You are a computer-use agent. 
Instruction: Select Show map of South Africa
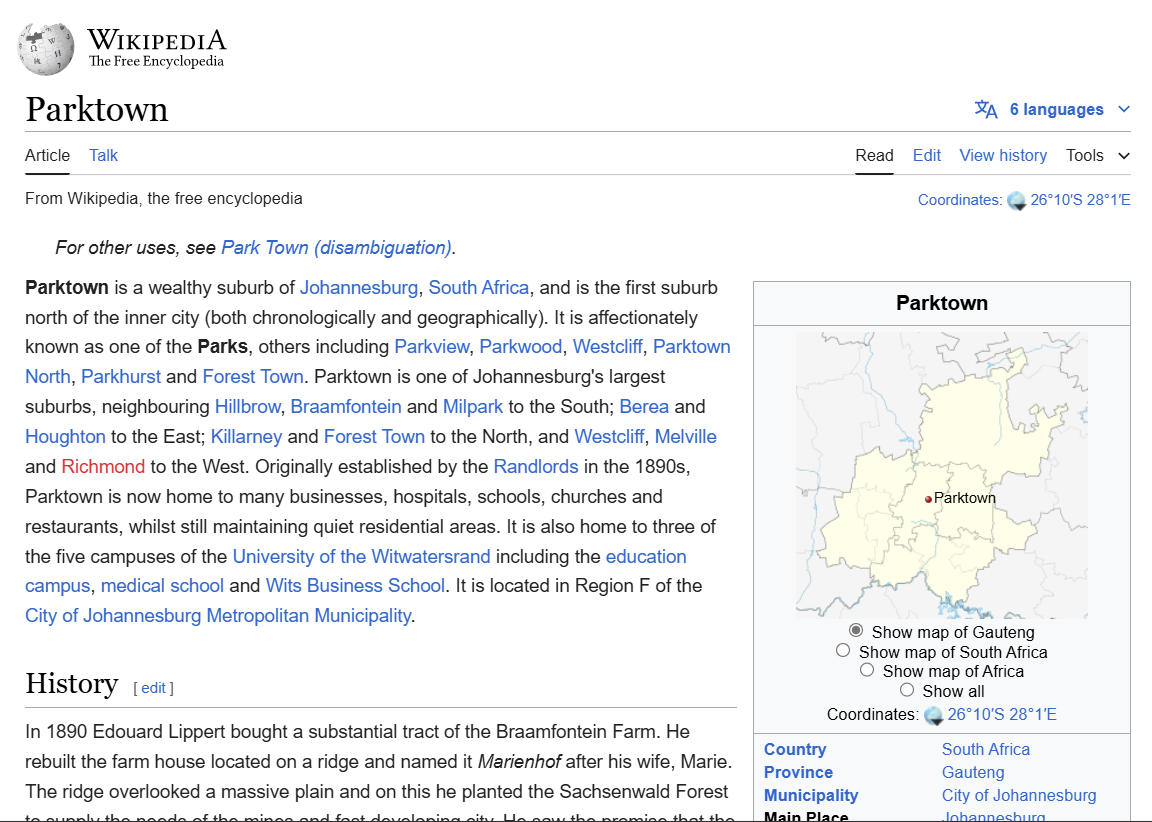pos(843,651)
